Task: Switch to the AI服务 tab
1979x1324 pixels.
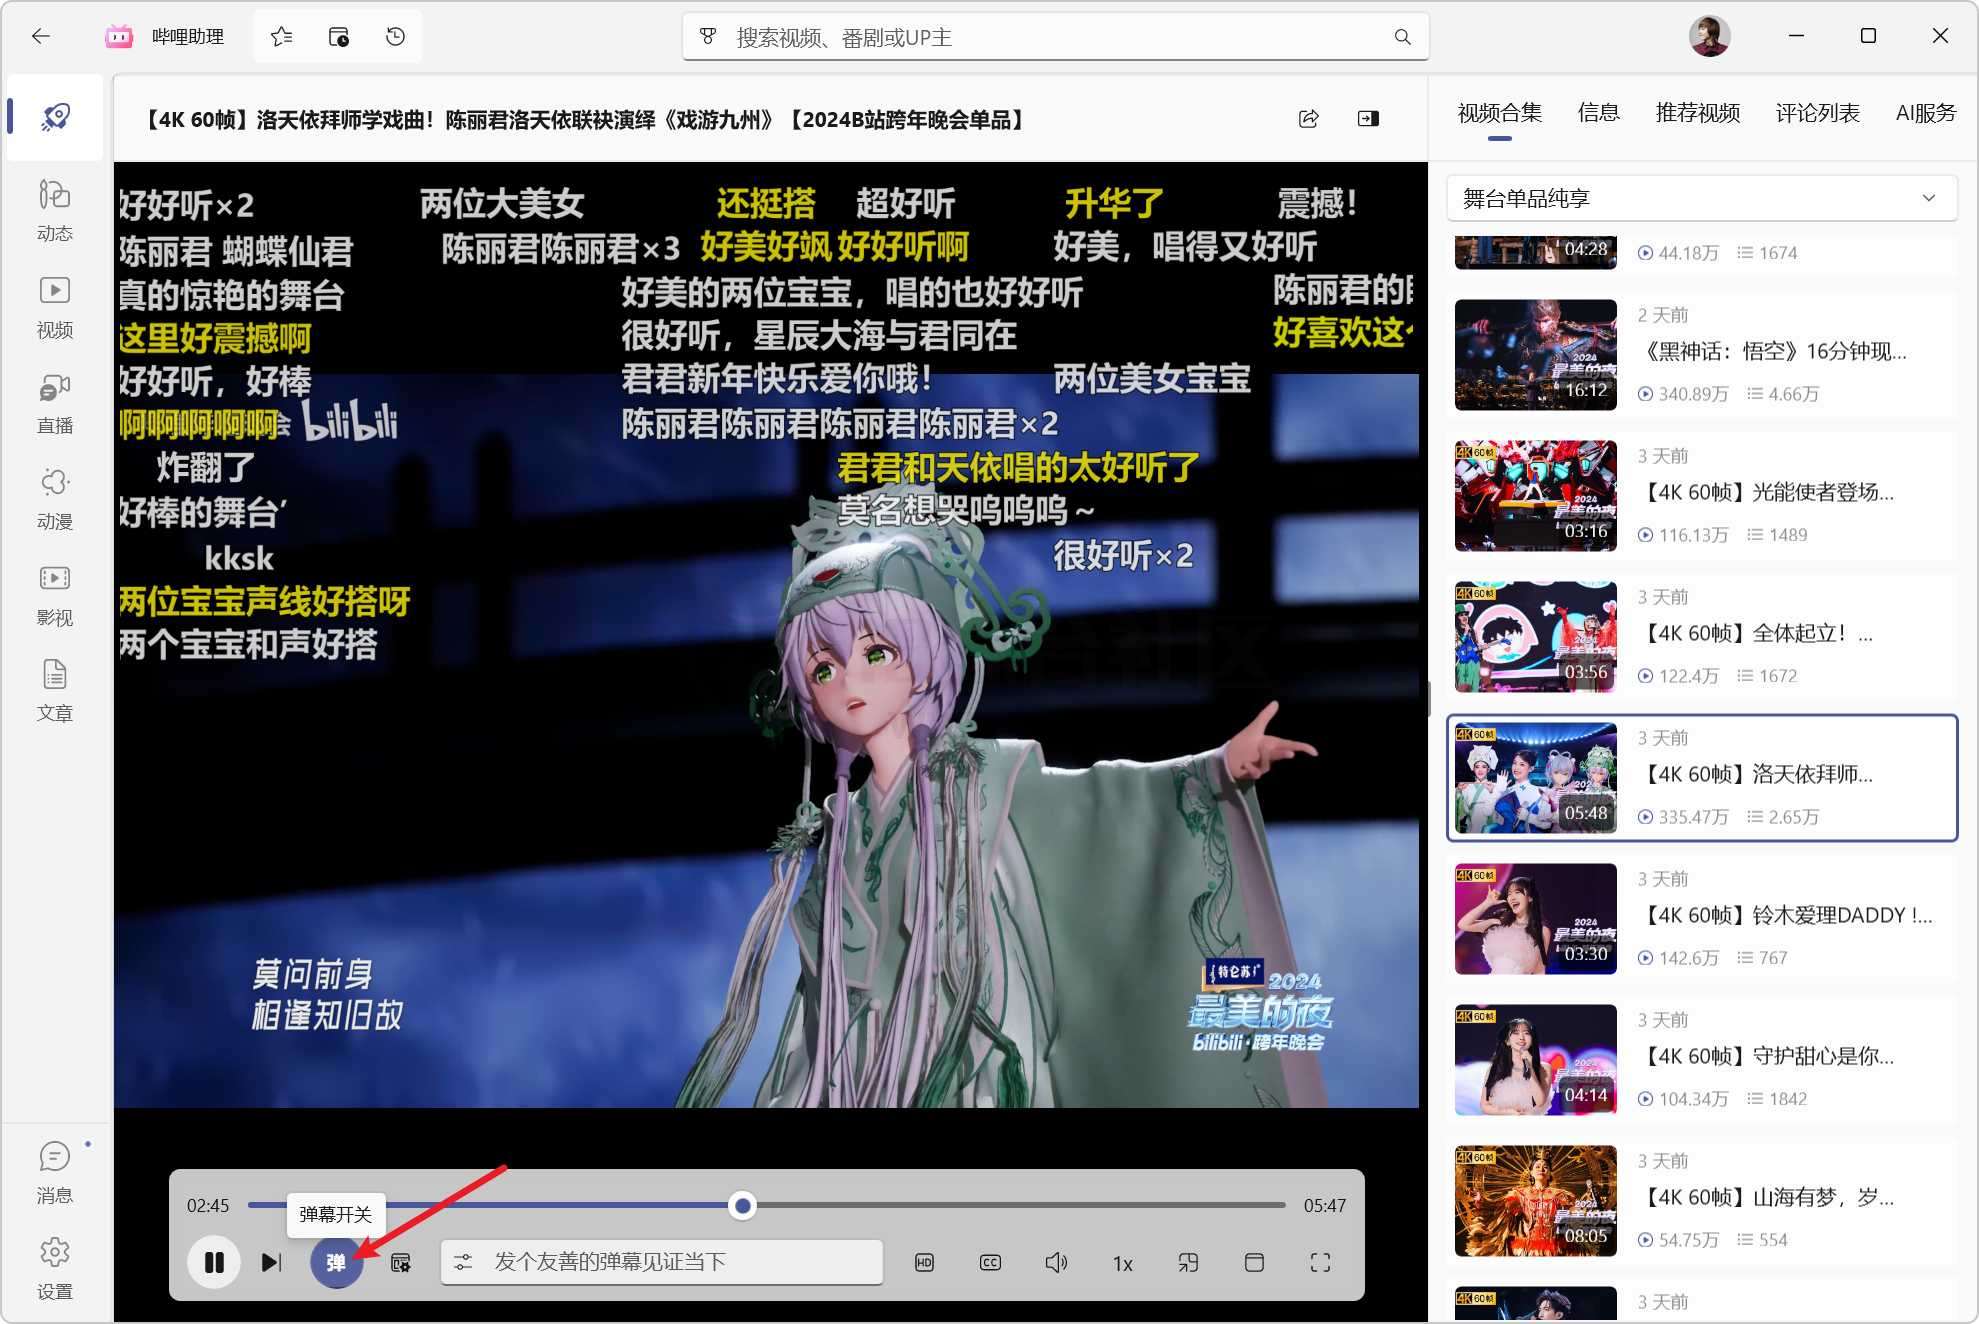Action: (x=1925, y=113)
